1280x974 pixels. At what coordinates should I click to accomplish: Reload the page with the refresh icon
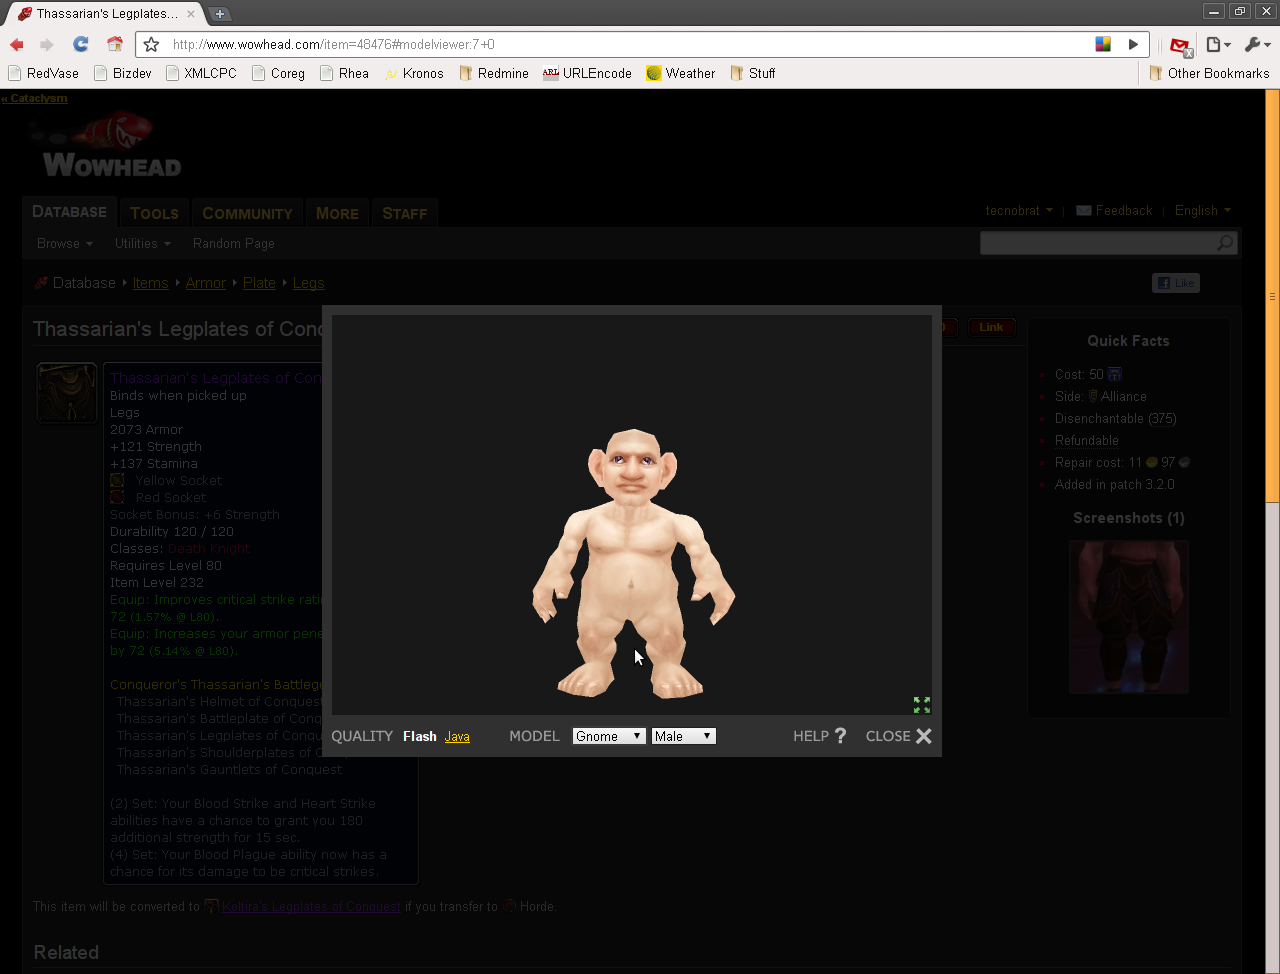coord(81,44)
